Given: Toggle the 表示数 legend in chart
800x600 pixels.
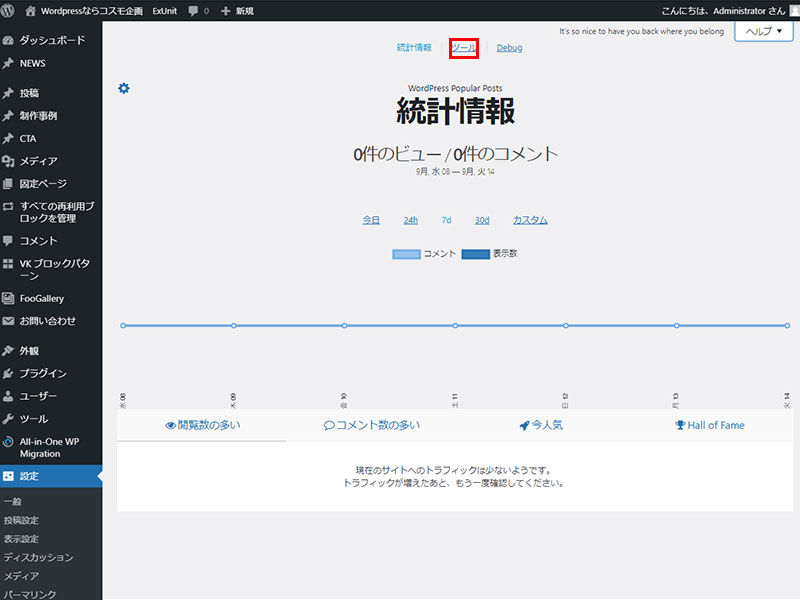Looking at the screenshot, I should (489, 254).
